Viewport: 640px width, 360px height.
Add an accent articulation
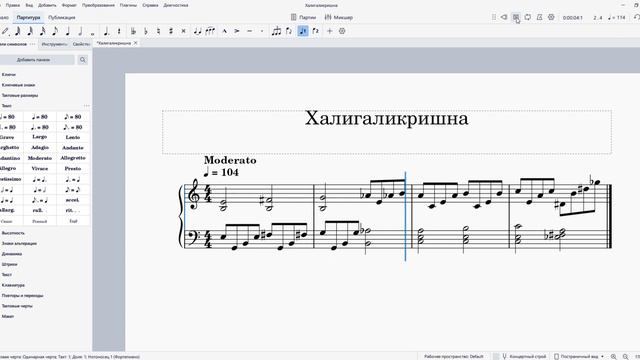237,31
